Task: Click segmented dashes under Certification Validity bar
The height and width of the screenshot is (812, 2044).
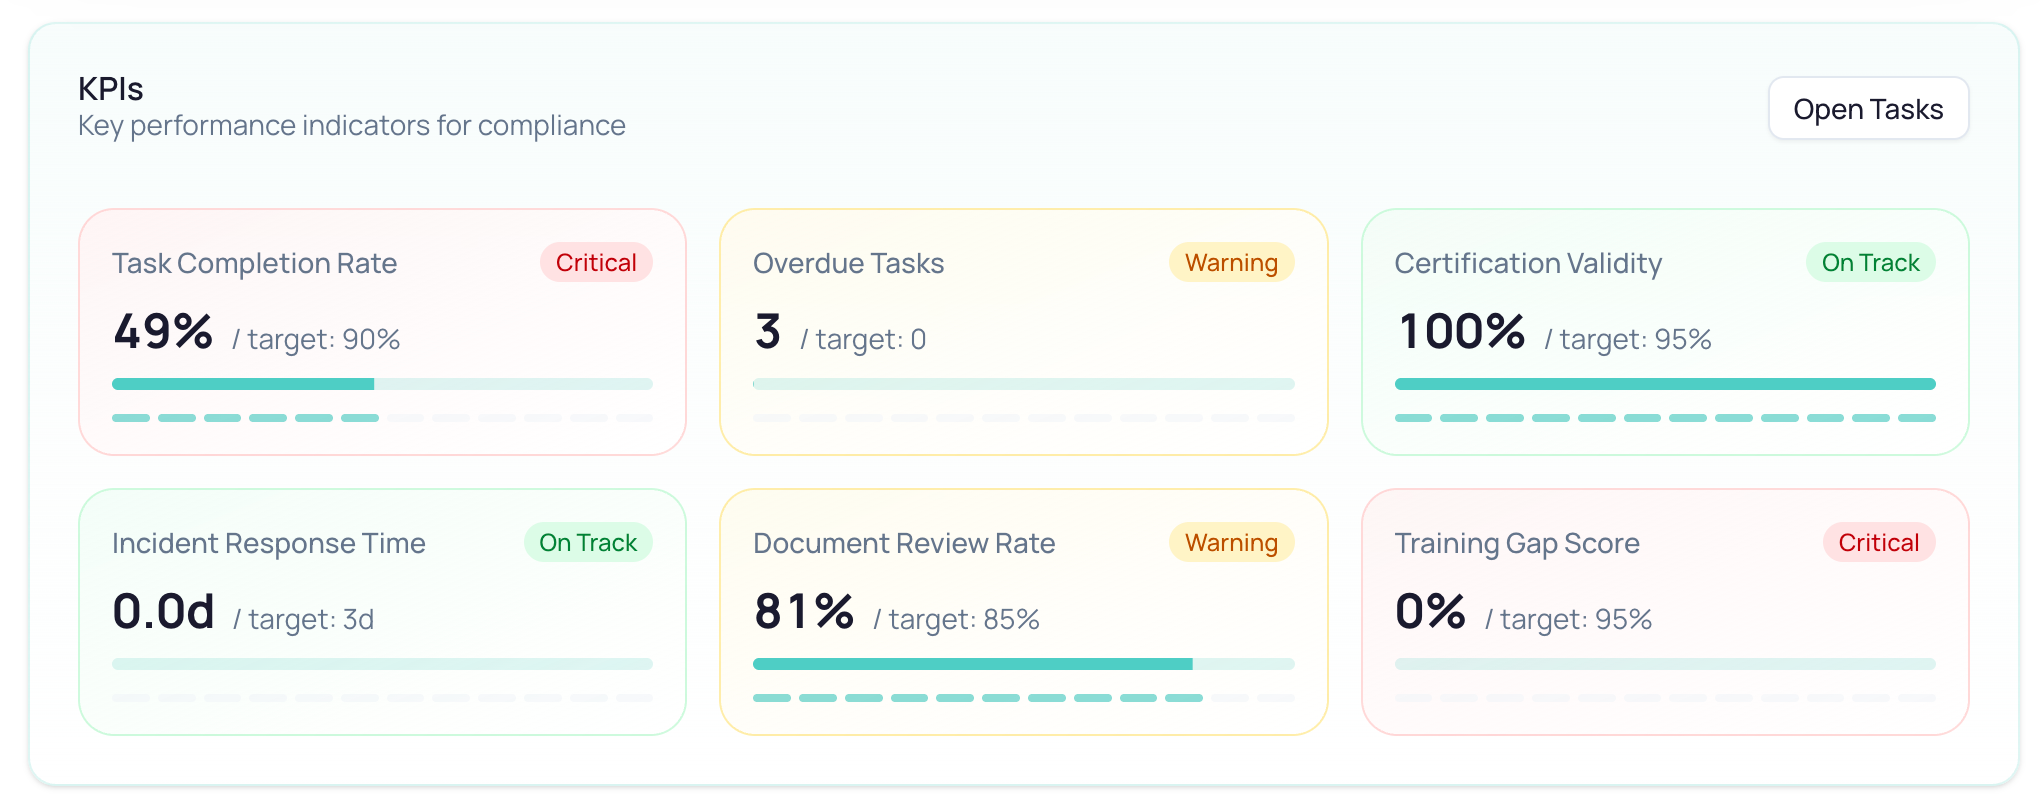Action: [1665, 418]
